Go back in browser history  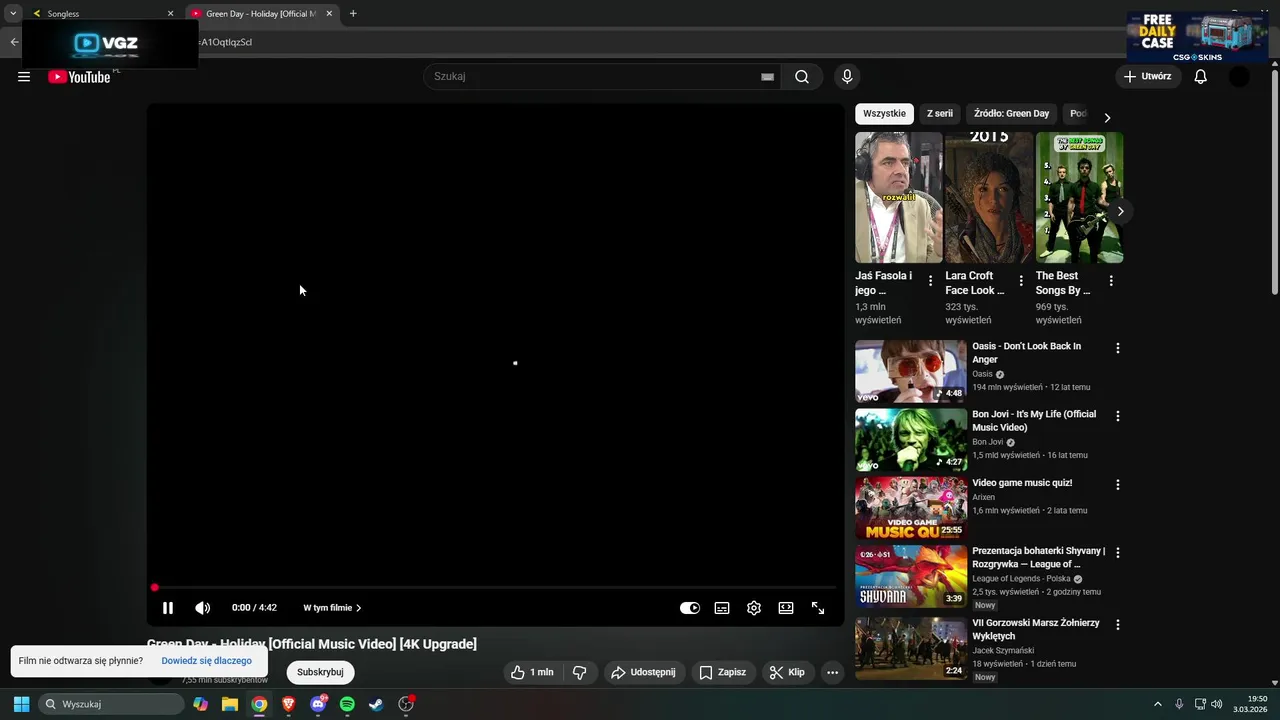pos(14,42)
